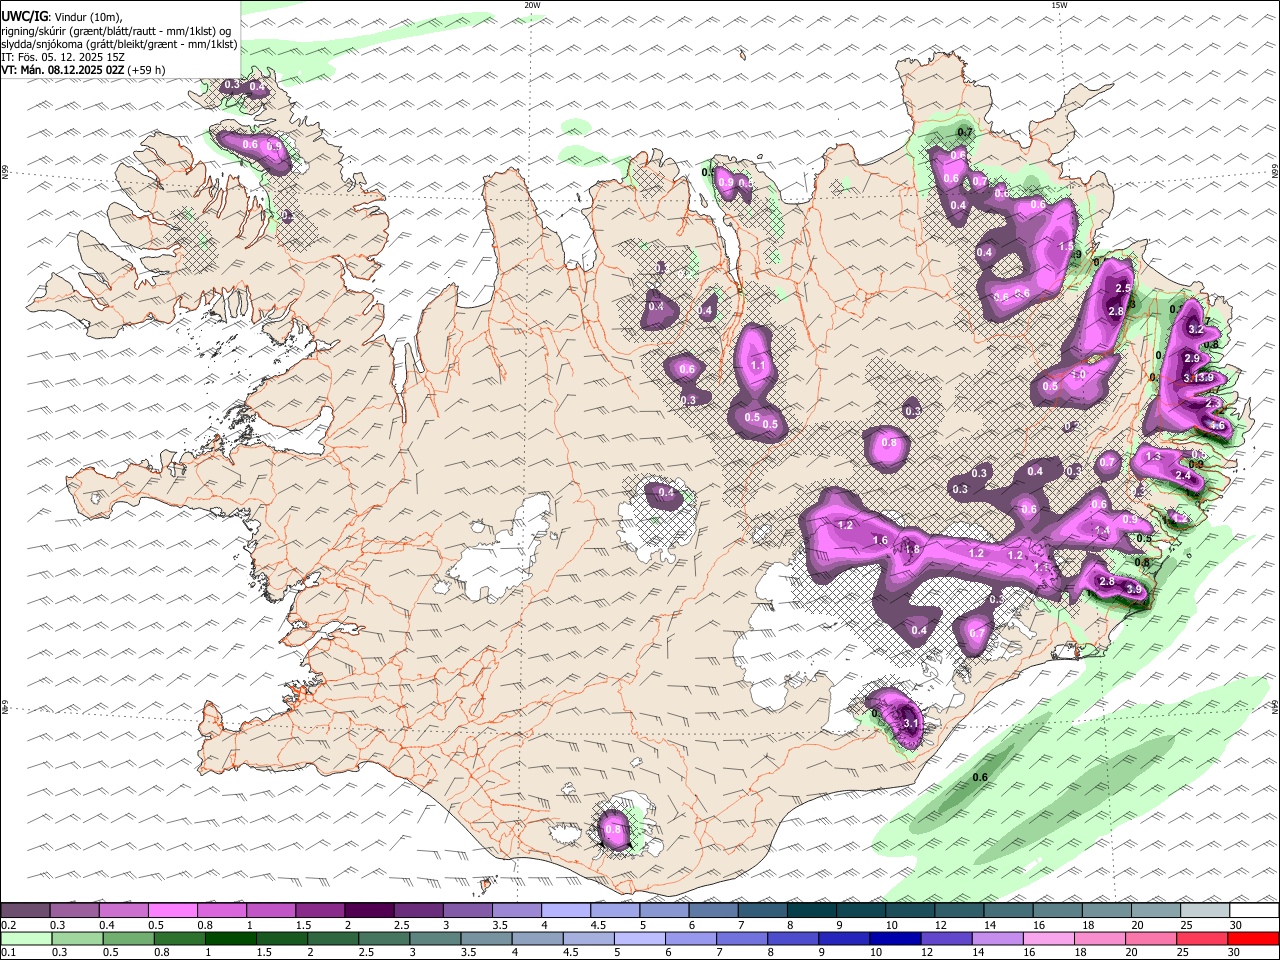Click the '2.4' snowfall value on map

pos(1184,476)
